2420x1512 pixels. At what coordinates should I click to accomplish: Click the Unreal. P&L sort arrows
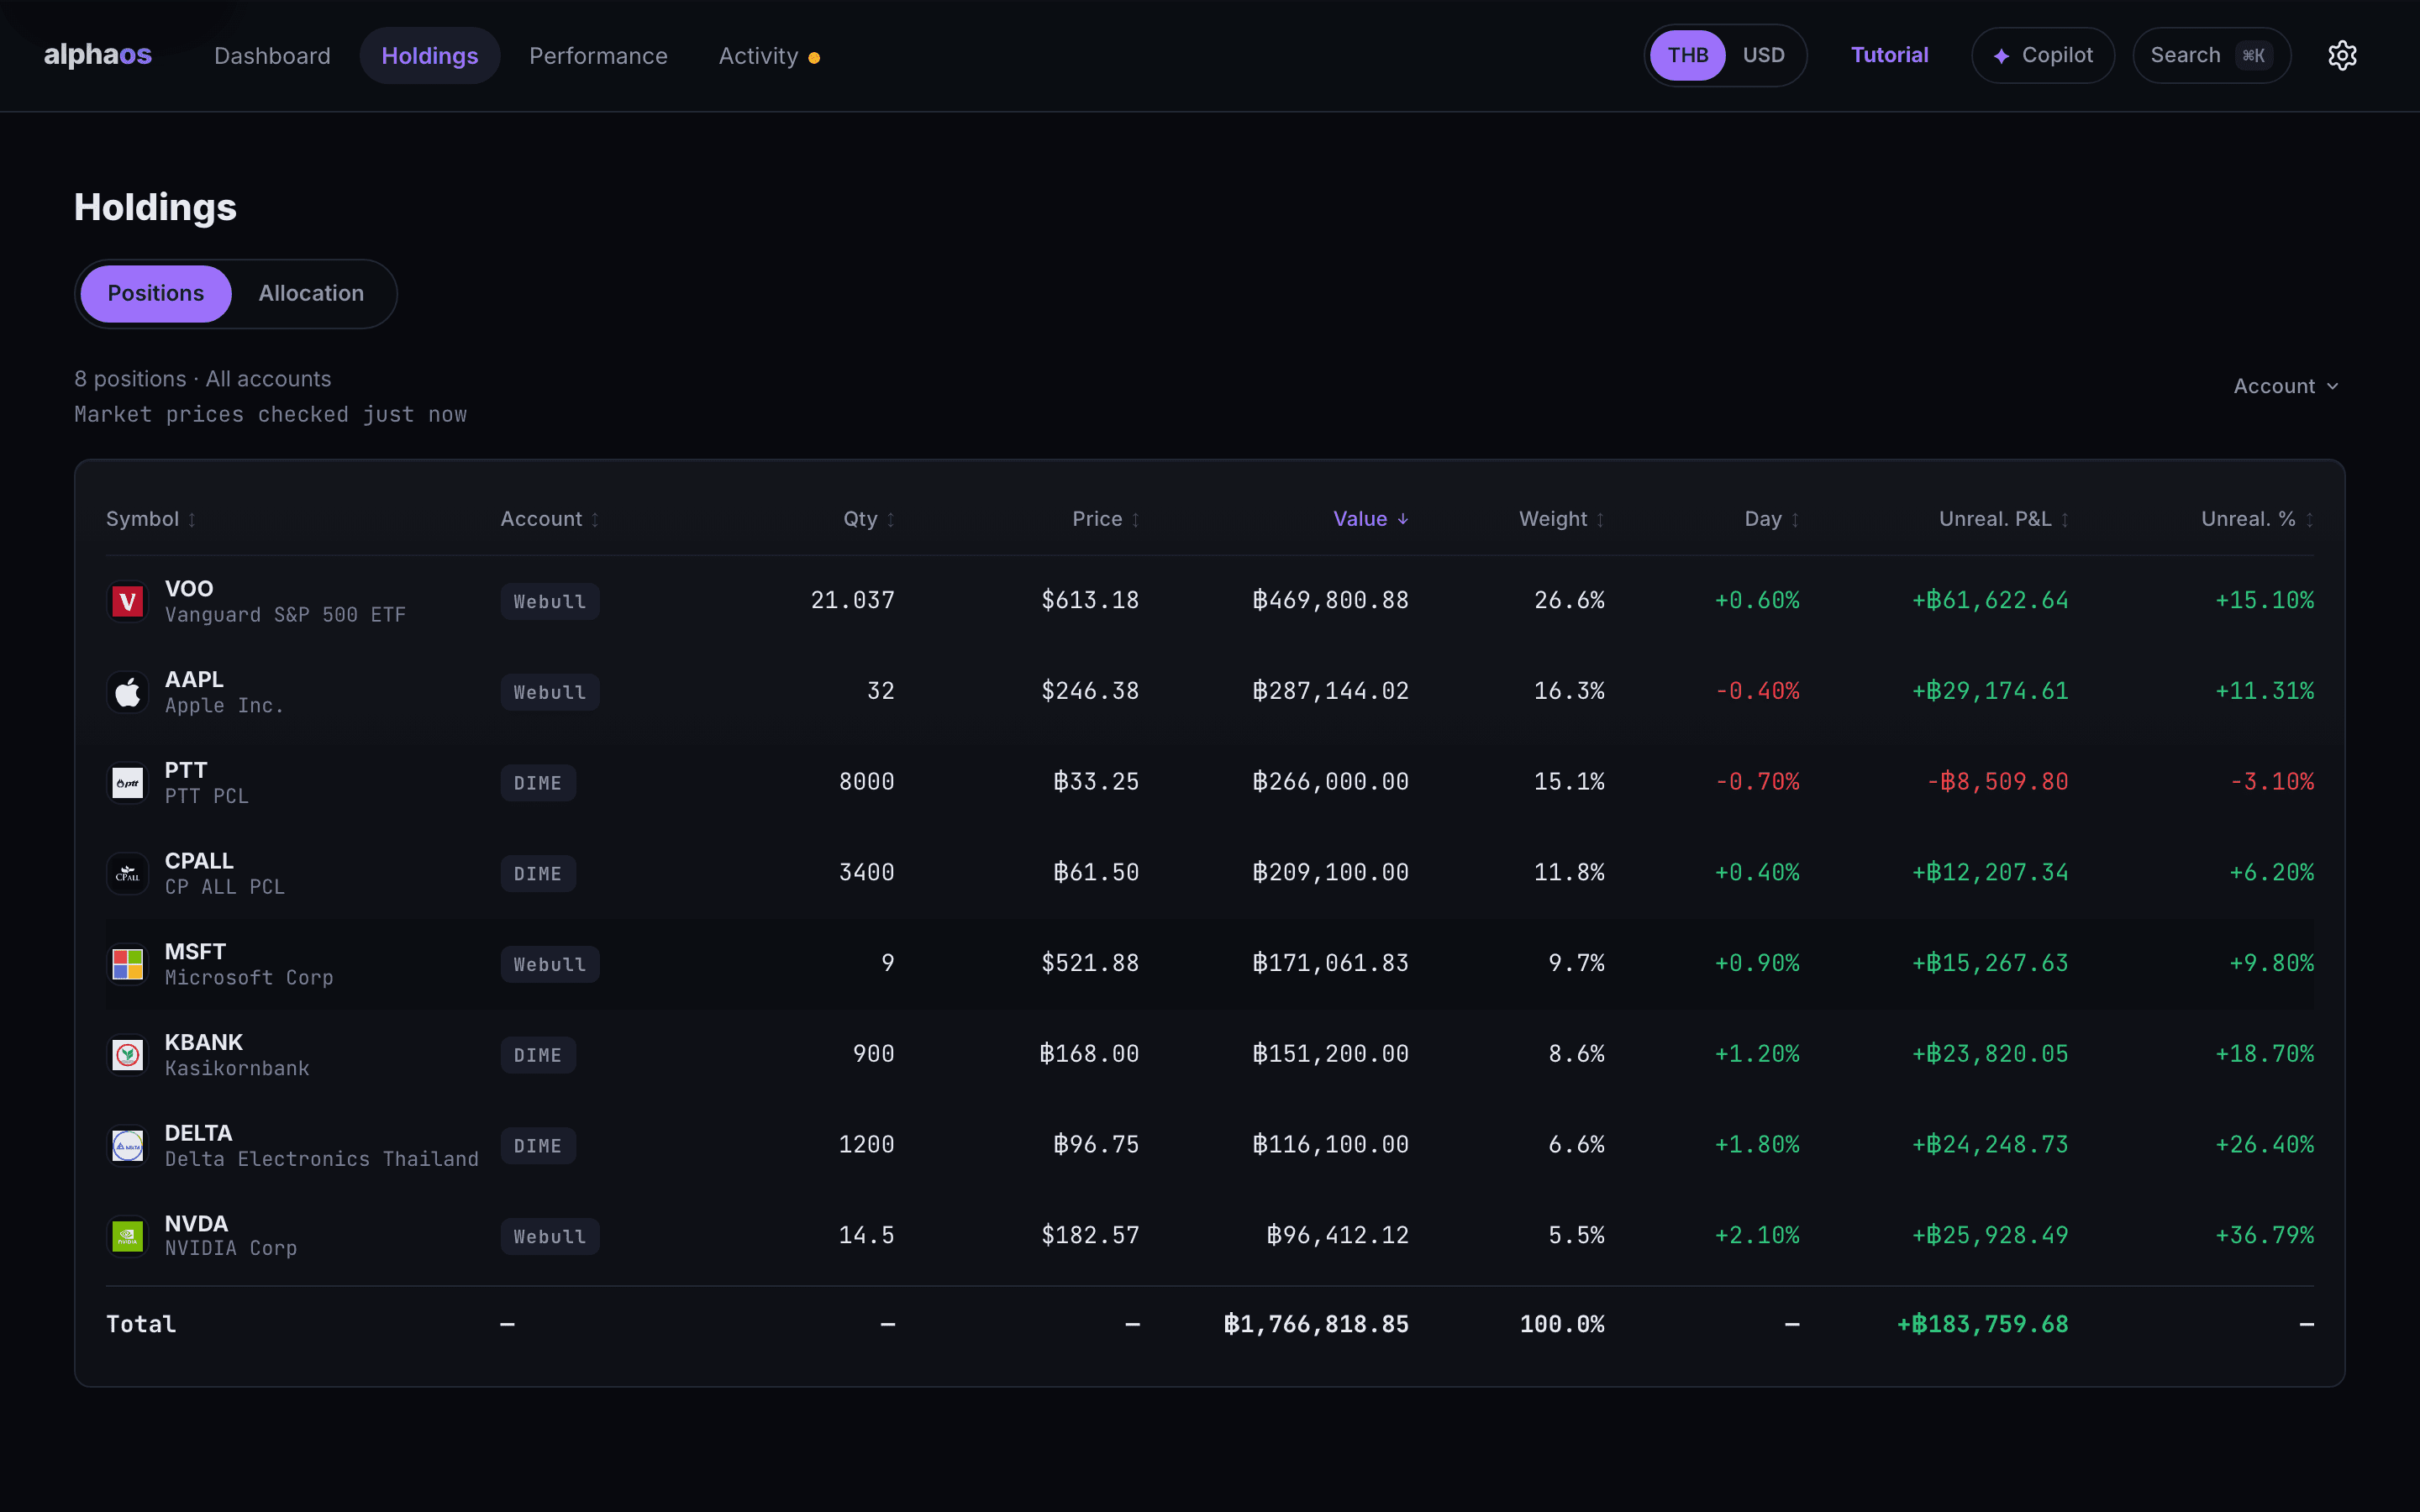pos(2064,519)
